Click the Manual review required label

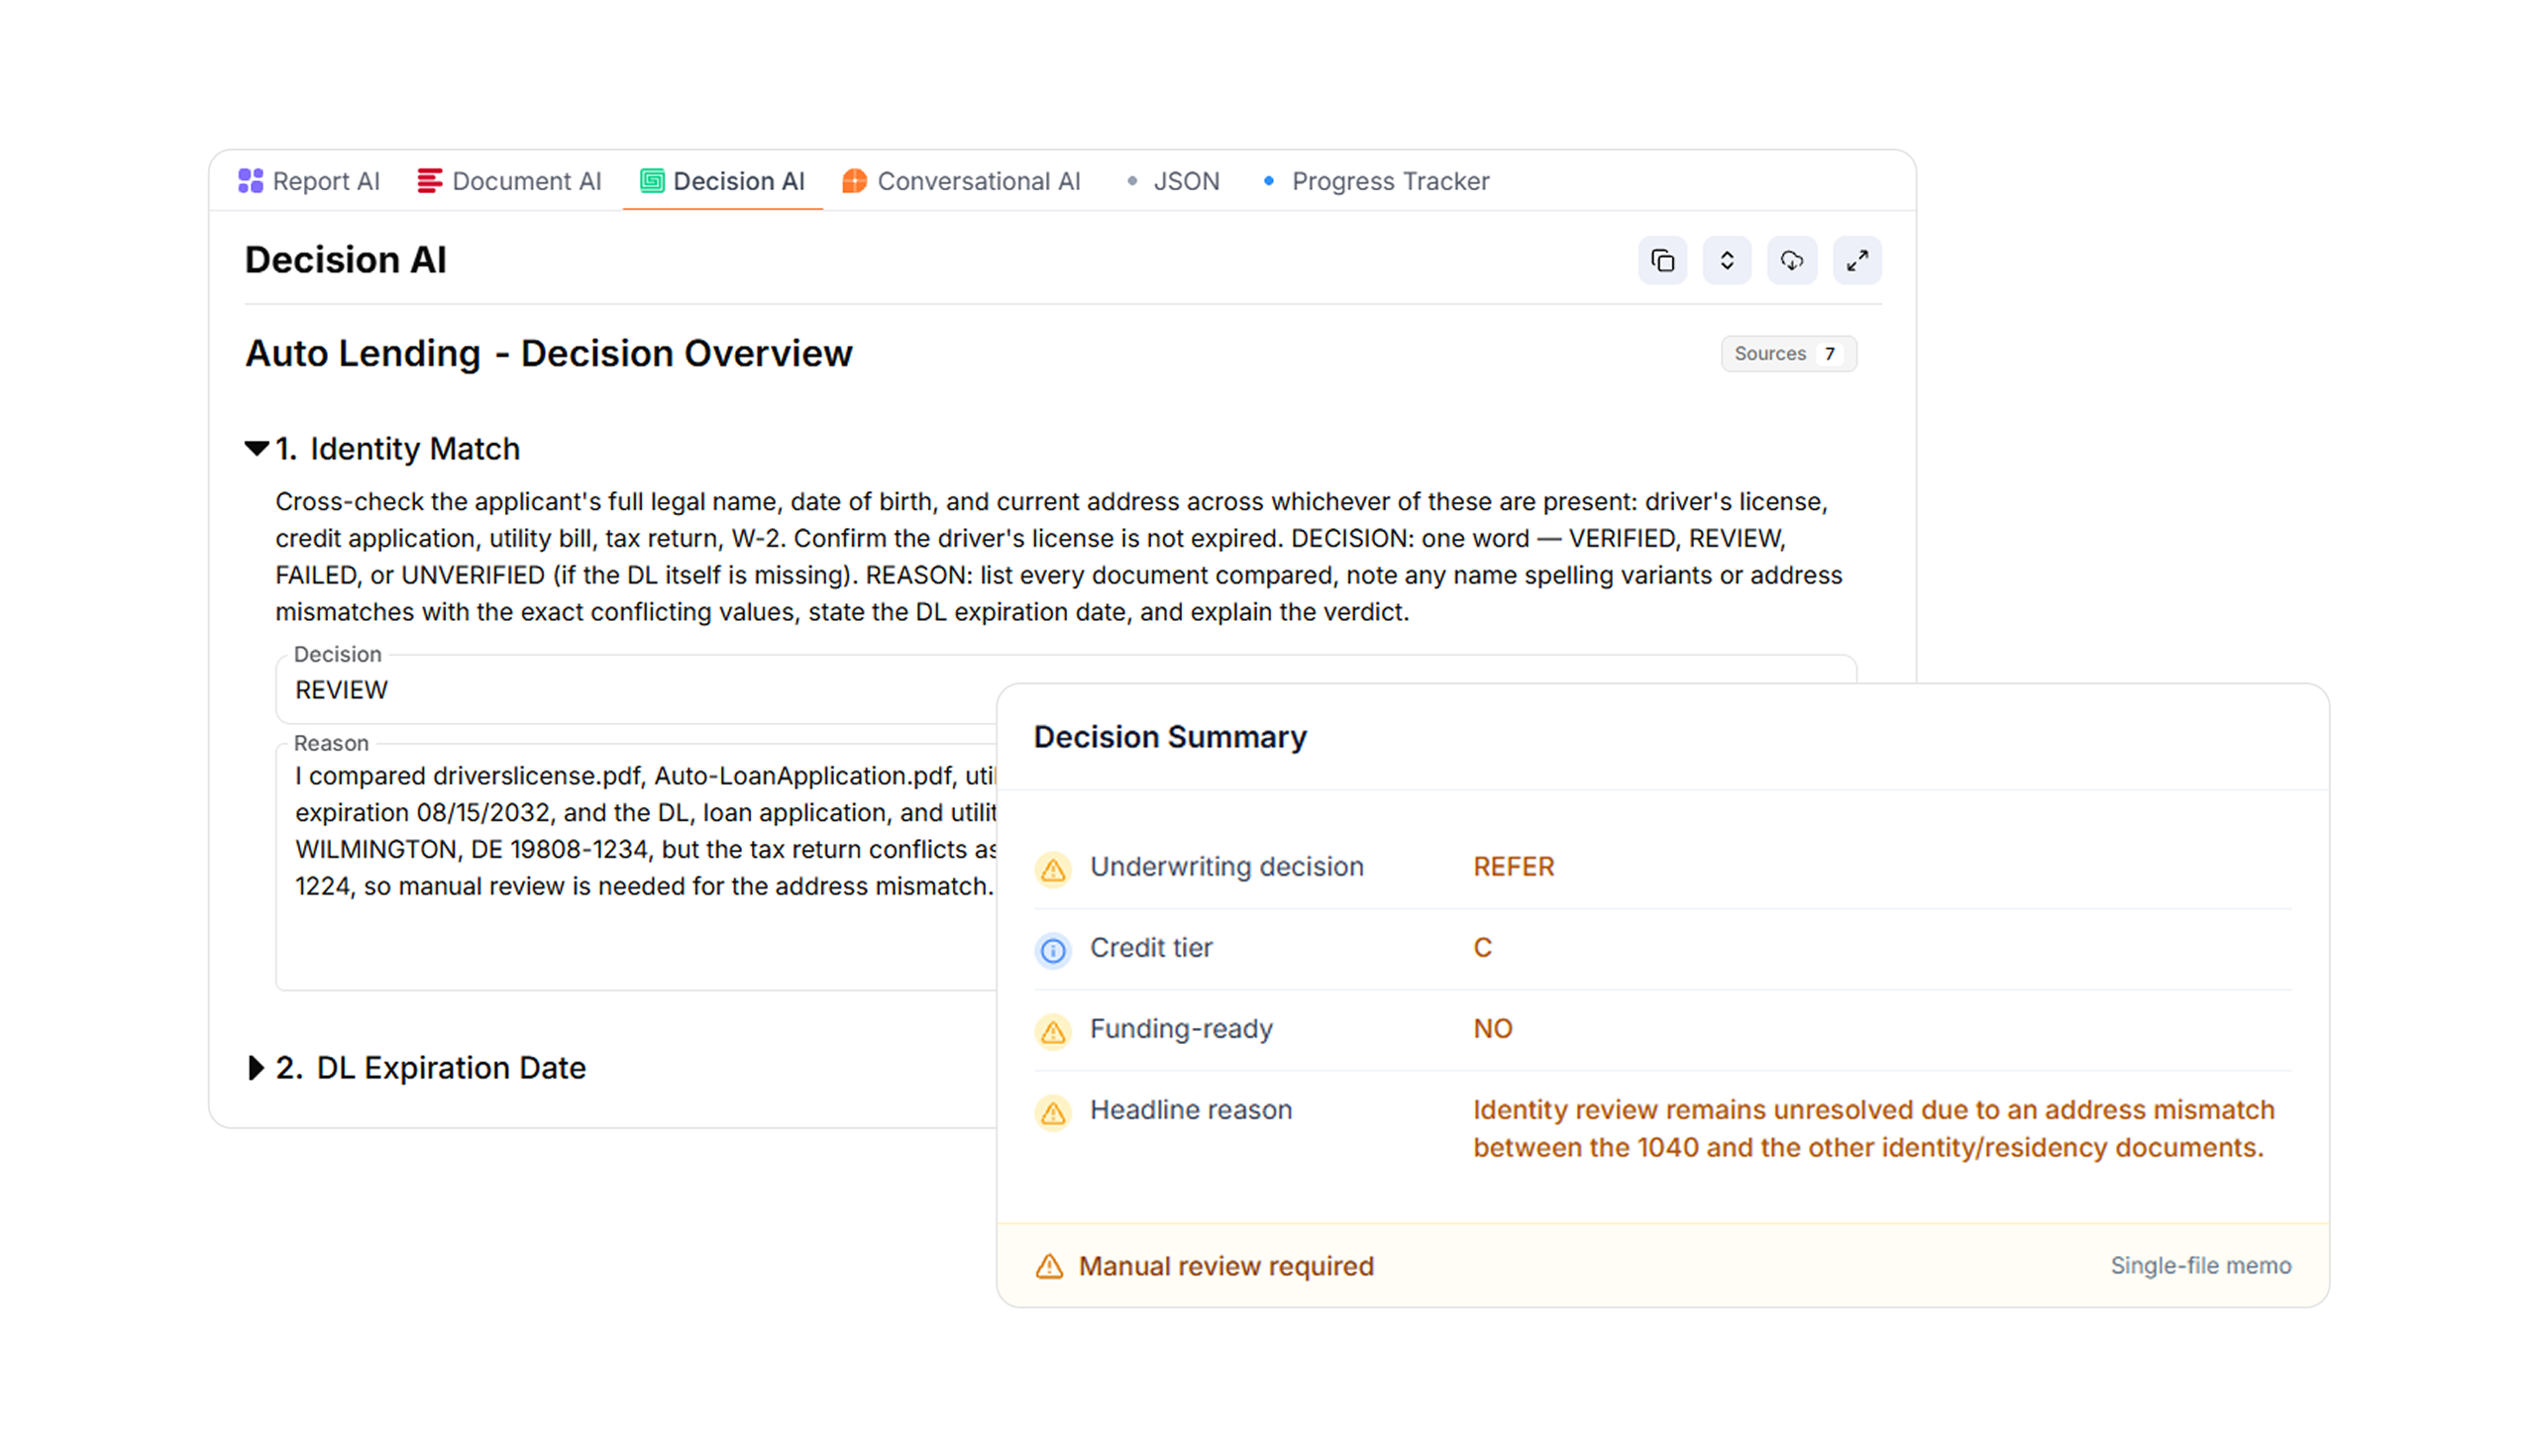1226,1266
